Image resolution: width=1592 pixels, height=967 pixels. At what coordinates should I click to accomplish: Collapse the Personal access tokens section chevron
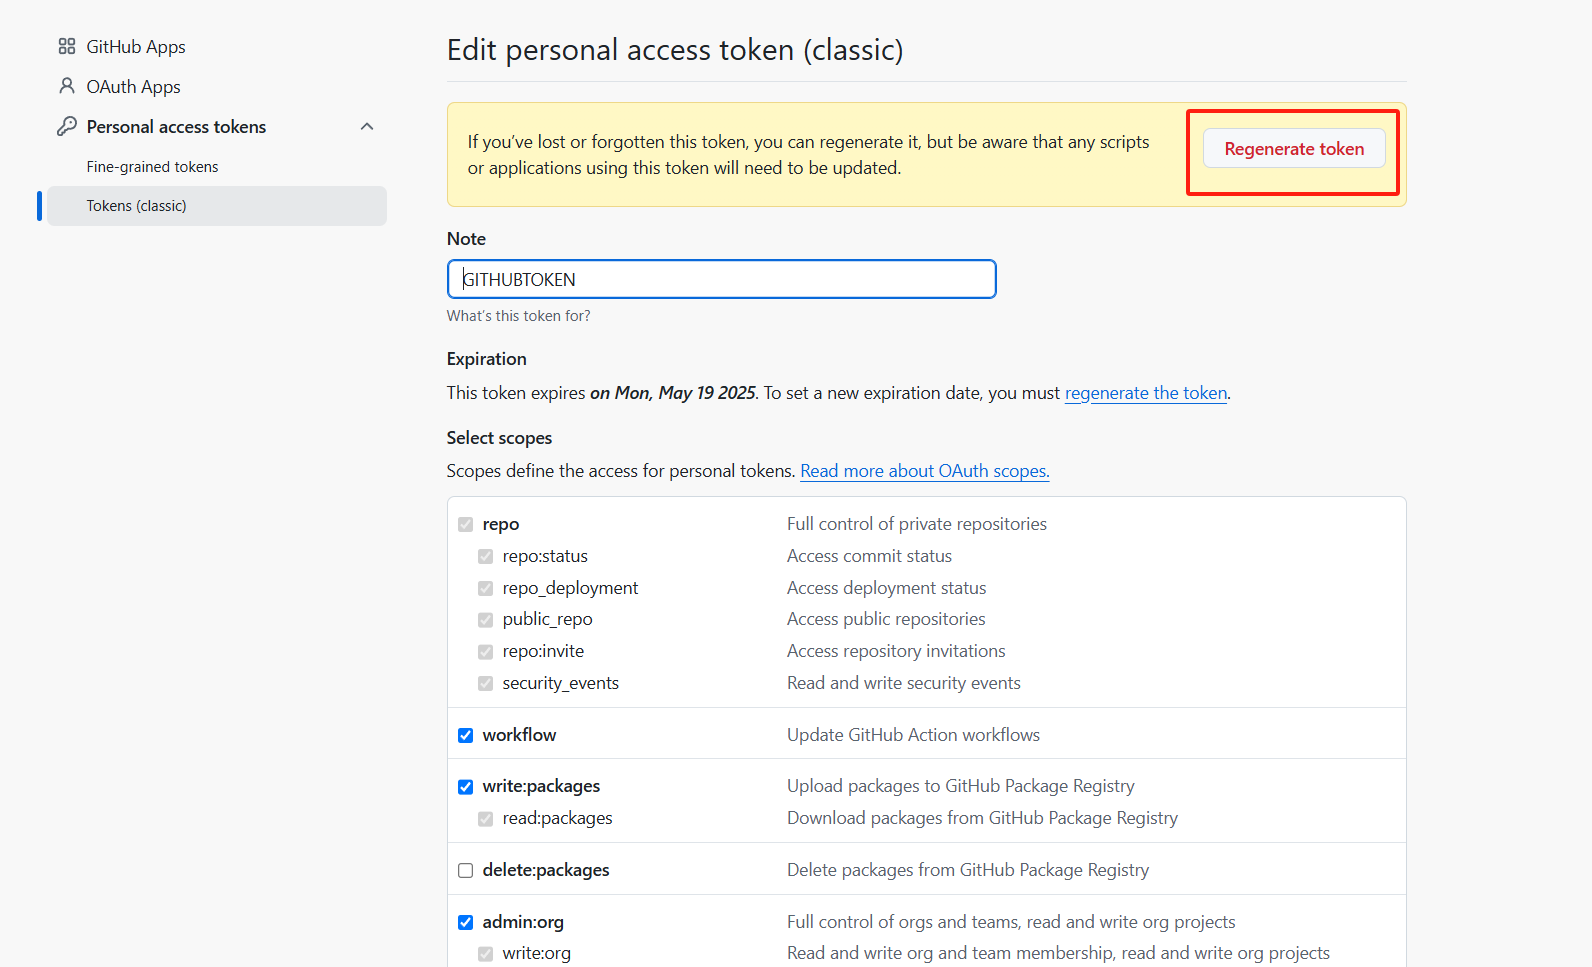tap(367, 126)
